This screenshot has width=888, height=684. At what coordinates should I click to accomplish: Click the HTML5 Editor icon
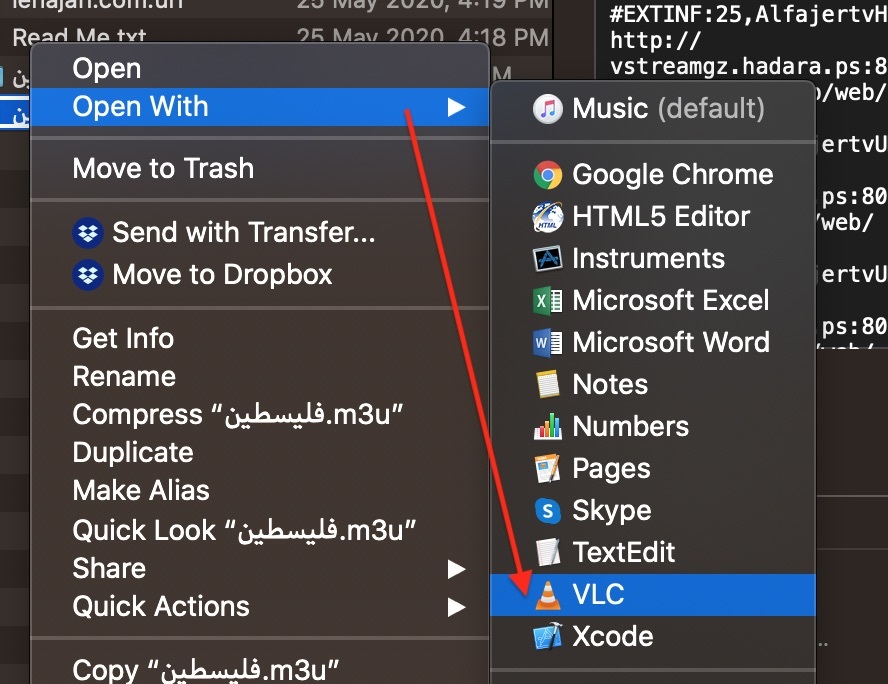click(x=547, y=217)
